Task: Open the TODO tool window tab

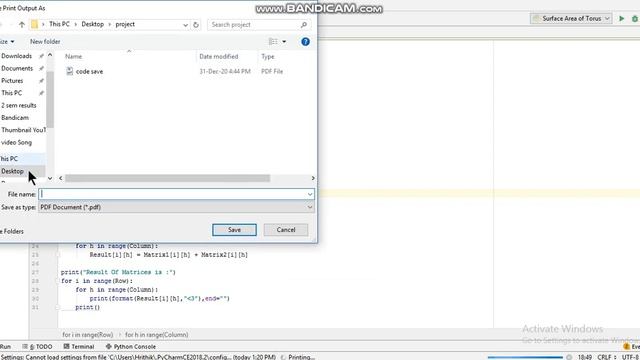Action: click(38, 347)
